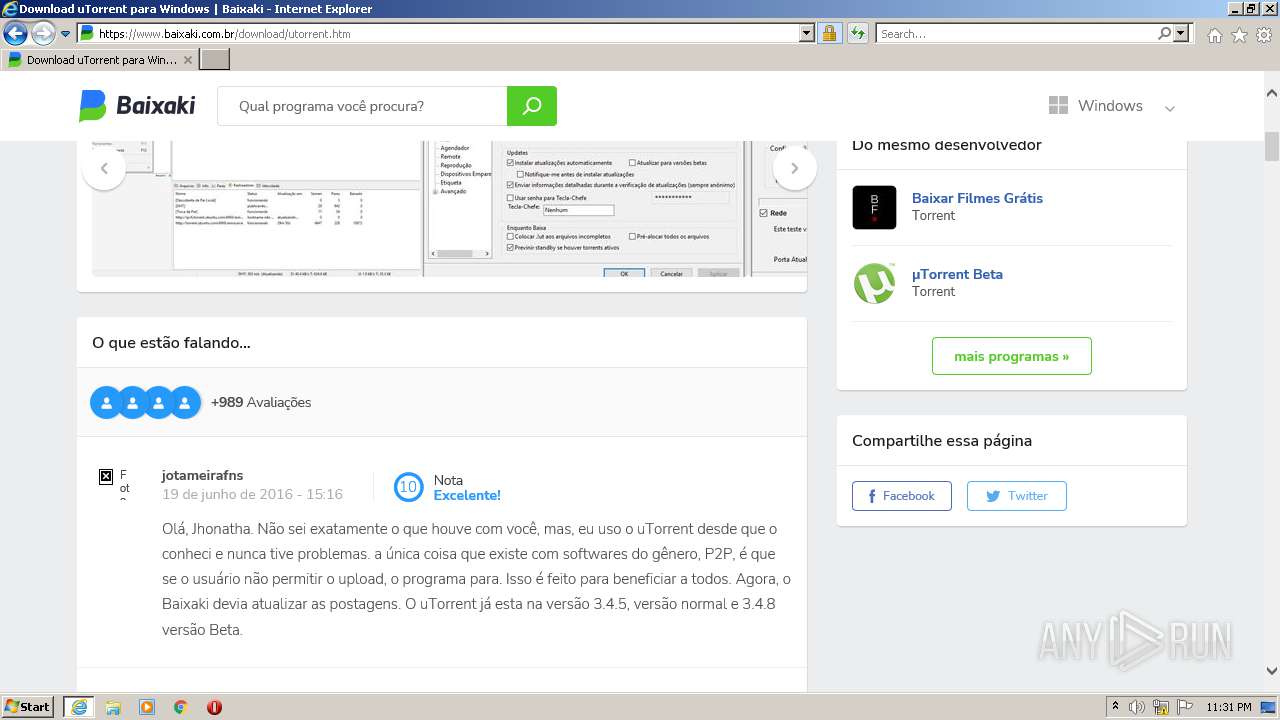Open the address bar autocomplete dropdown
Image resolution: width=1280 pixels, height=720 pixels.
pyautogui.click(x=807, y=34)
